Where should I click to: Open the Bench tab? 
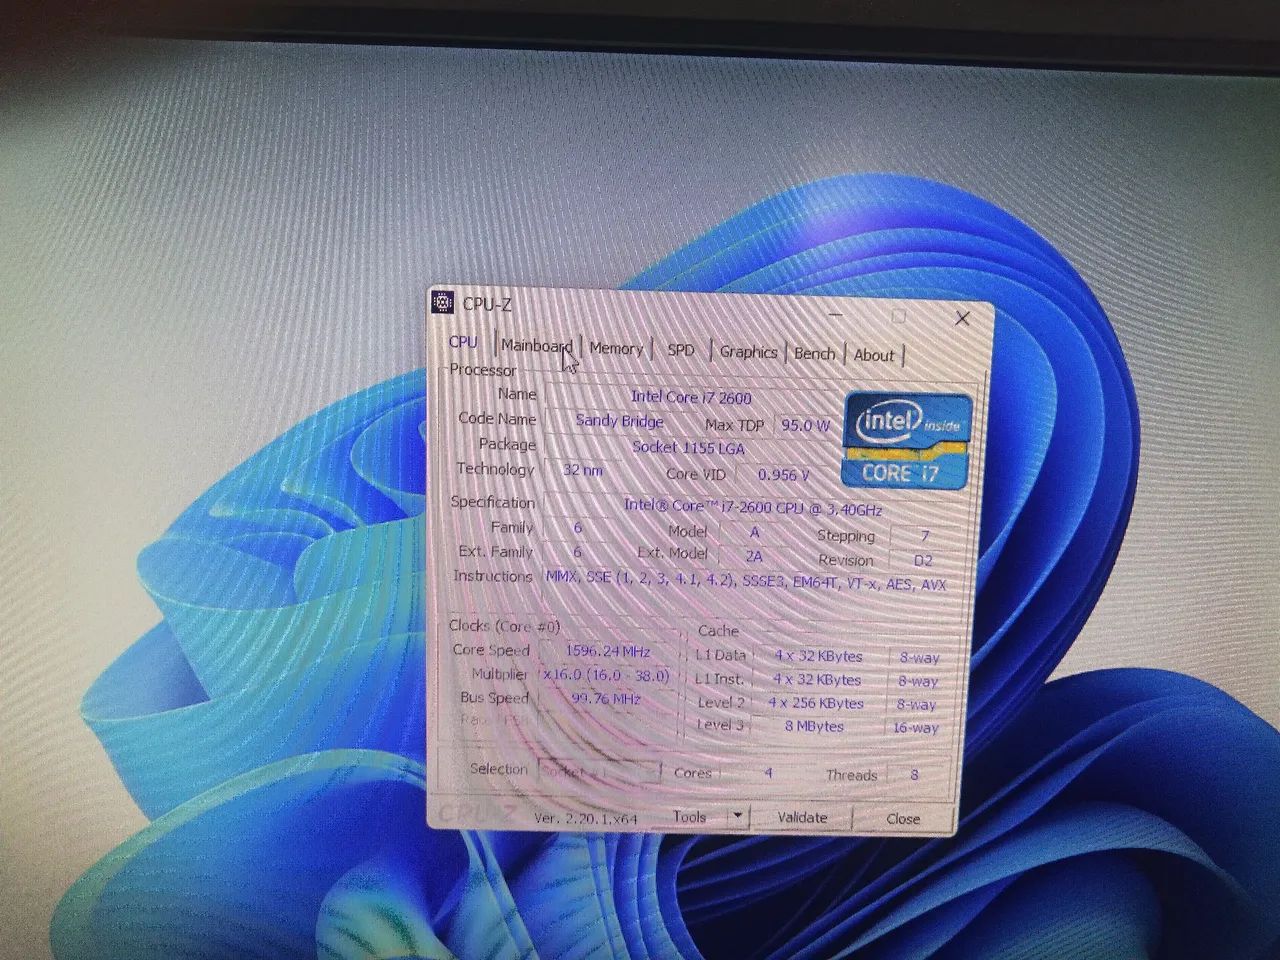[814, 354]
